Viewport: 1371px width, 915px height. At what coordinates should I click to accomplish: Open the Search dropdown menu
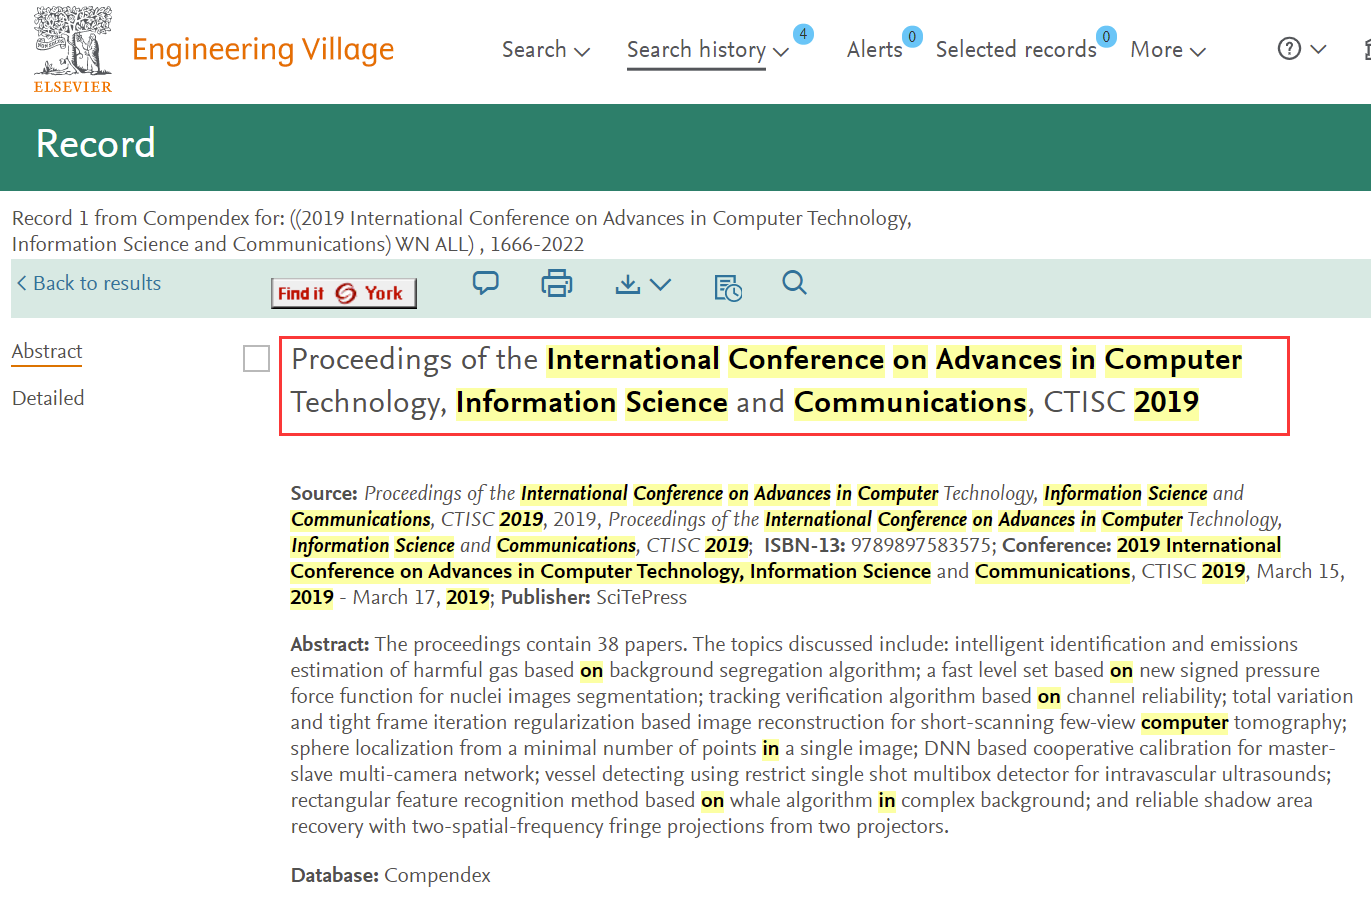point(546,49)
